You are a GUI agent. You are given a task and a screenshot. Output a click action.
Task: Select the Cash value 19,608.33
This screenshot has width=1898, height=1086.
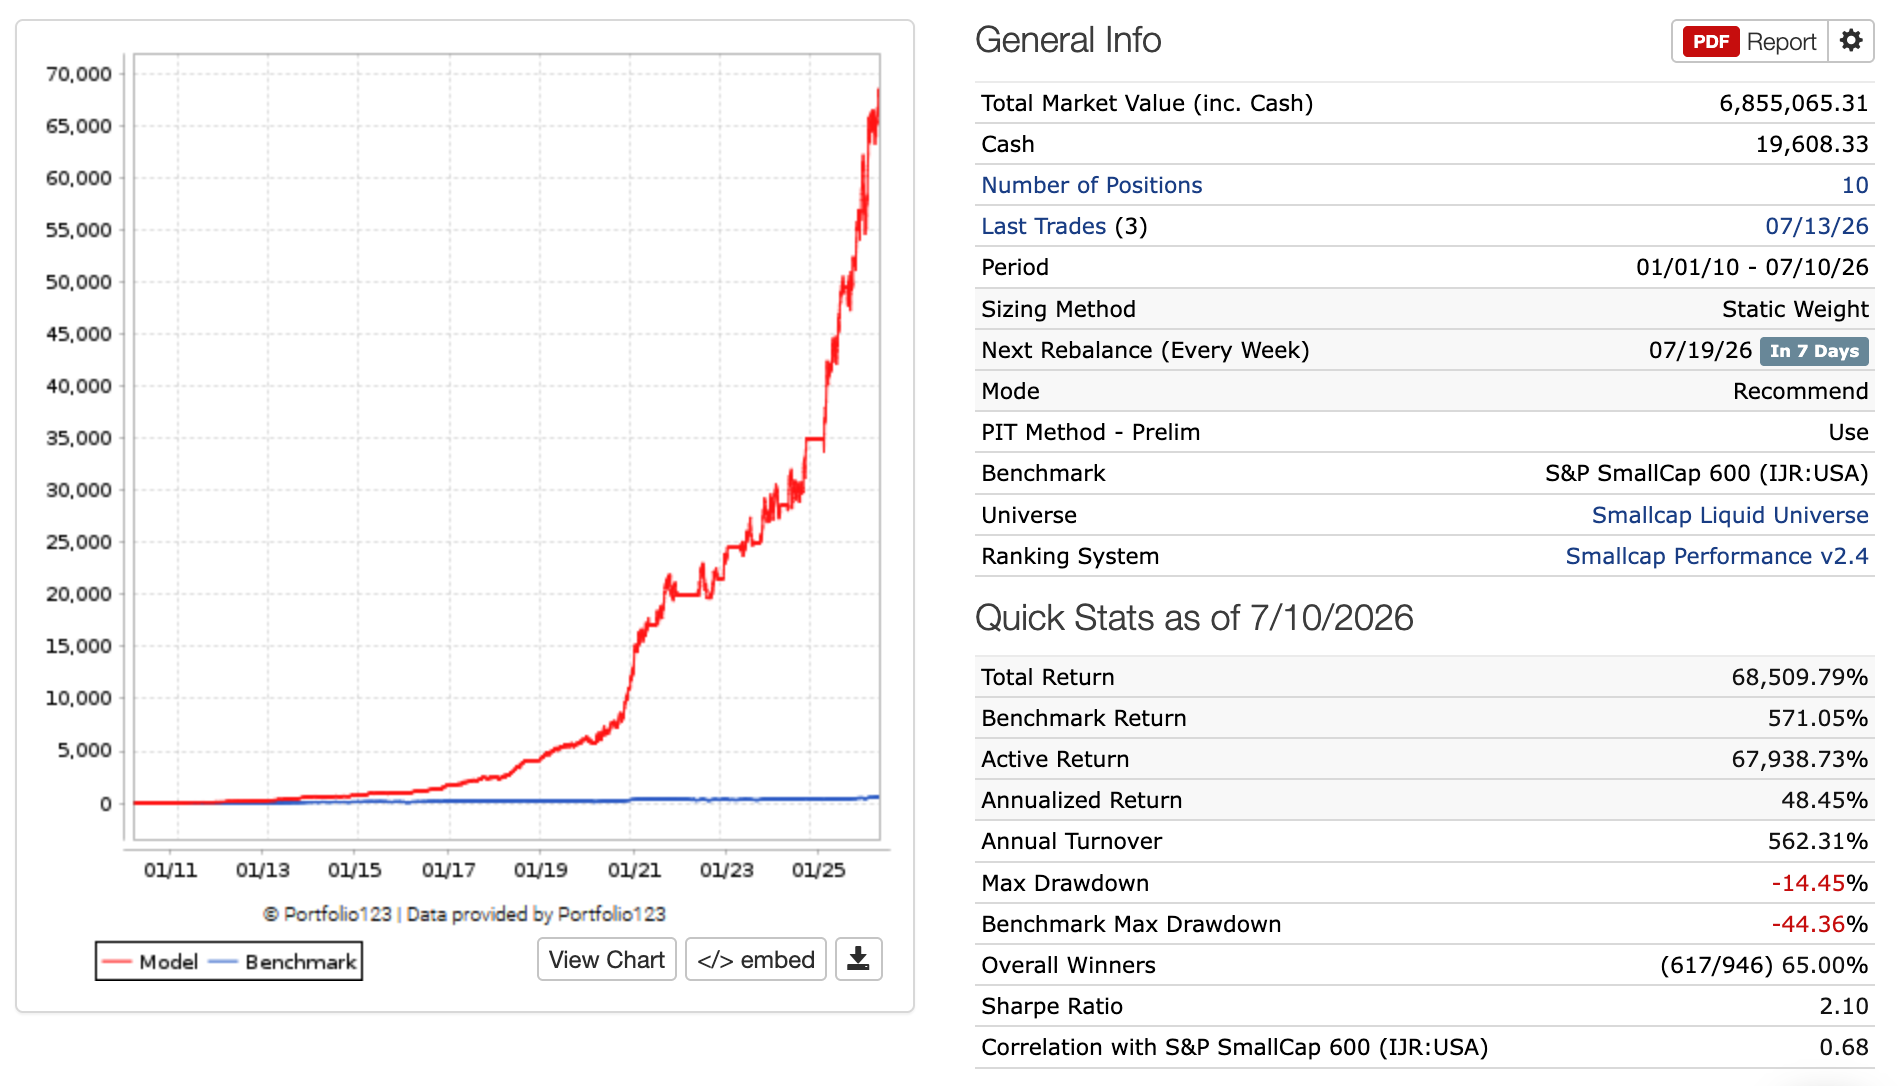1812,144
